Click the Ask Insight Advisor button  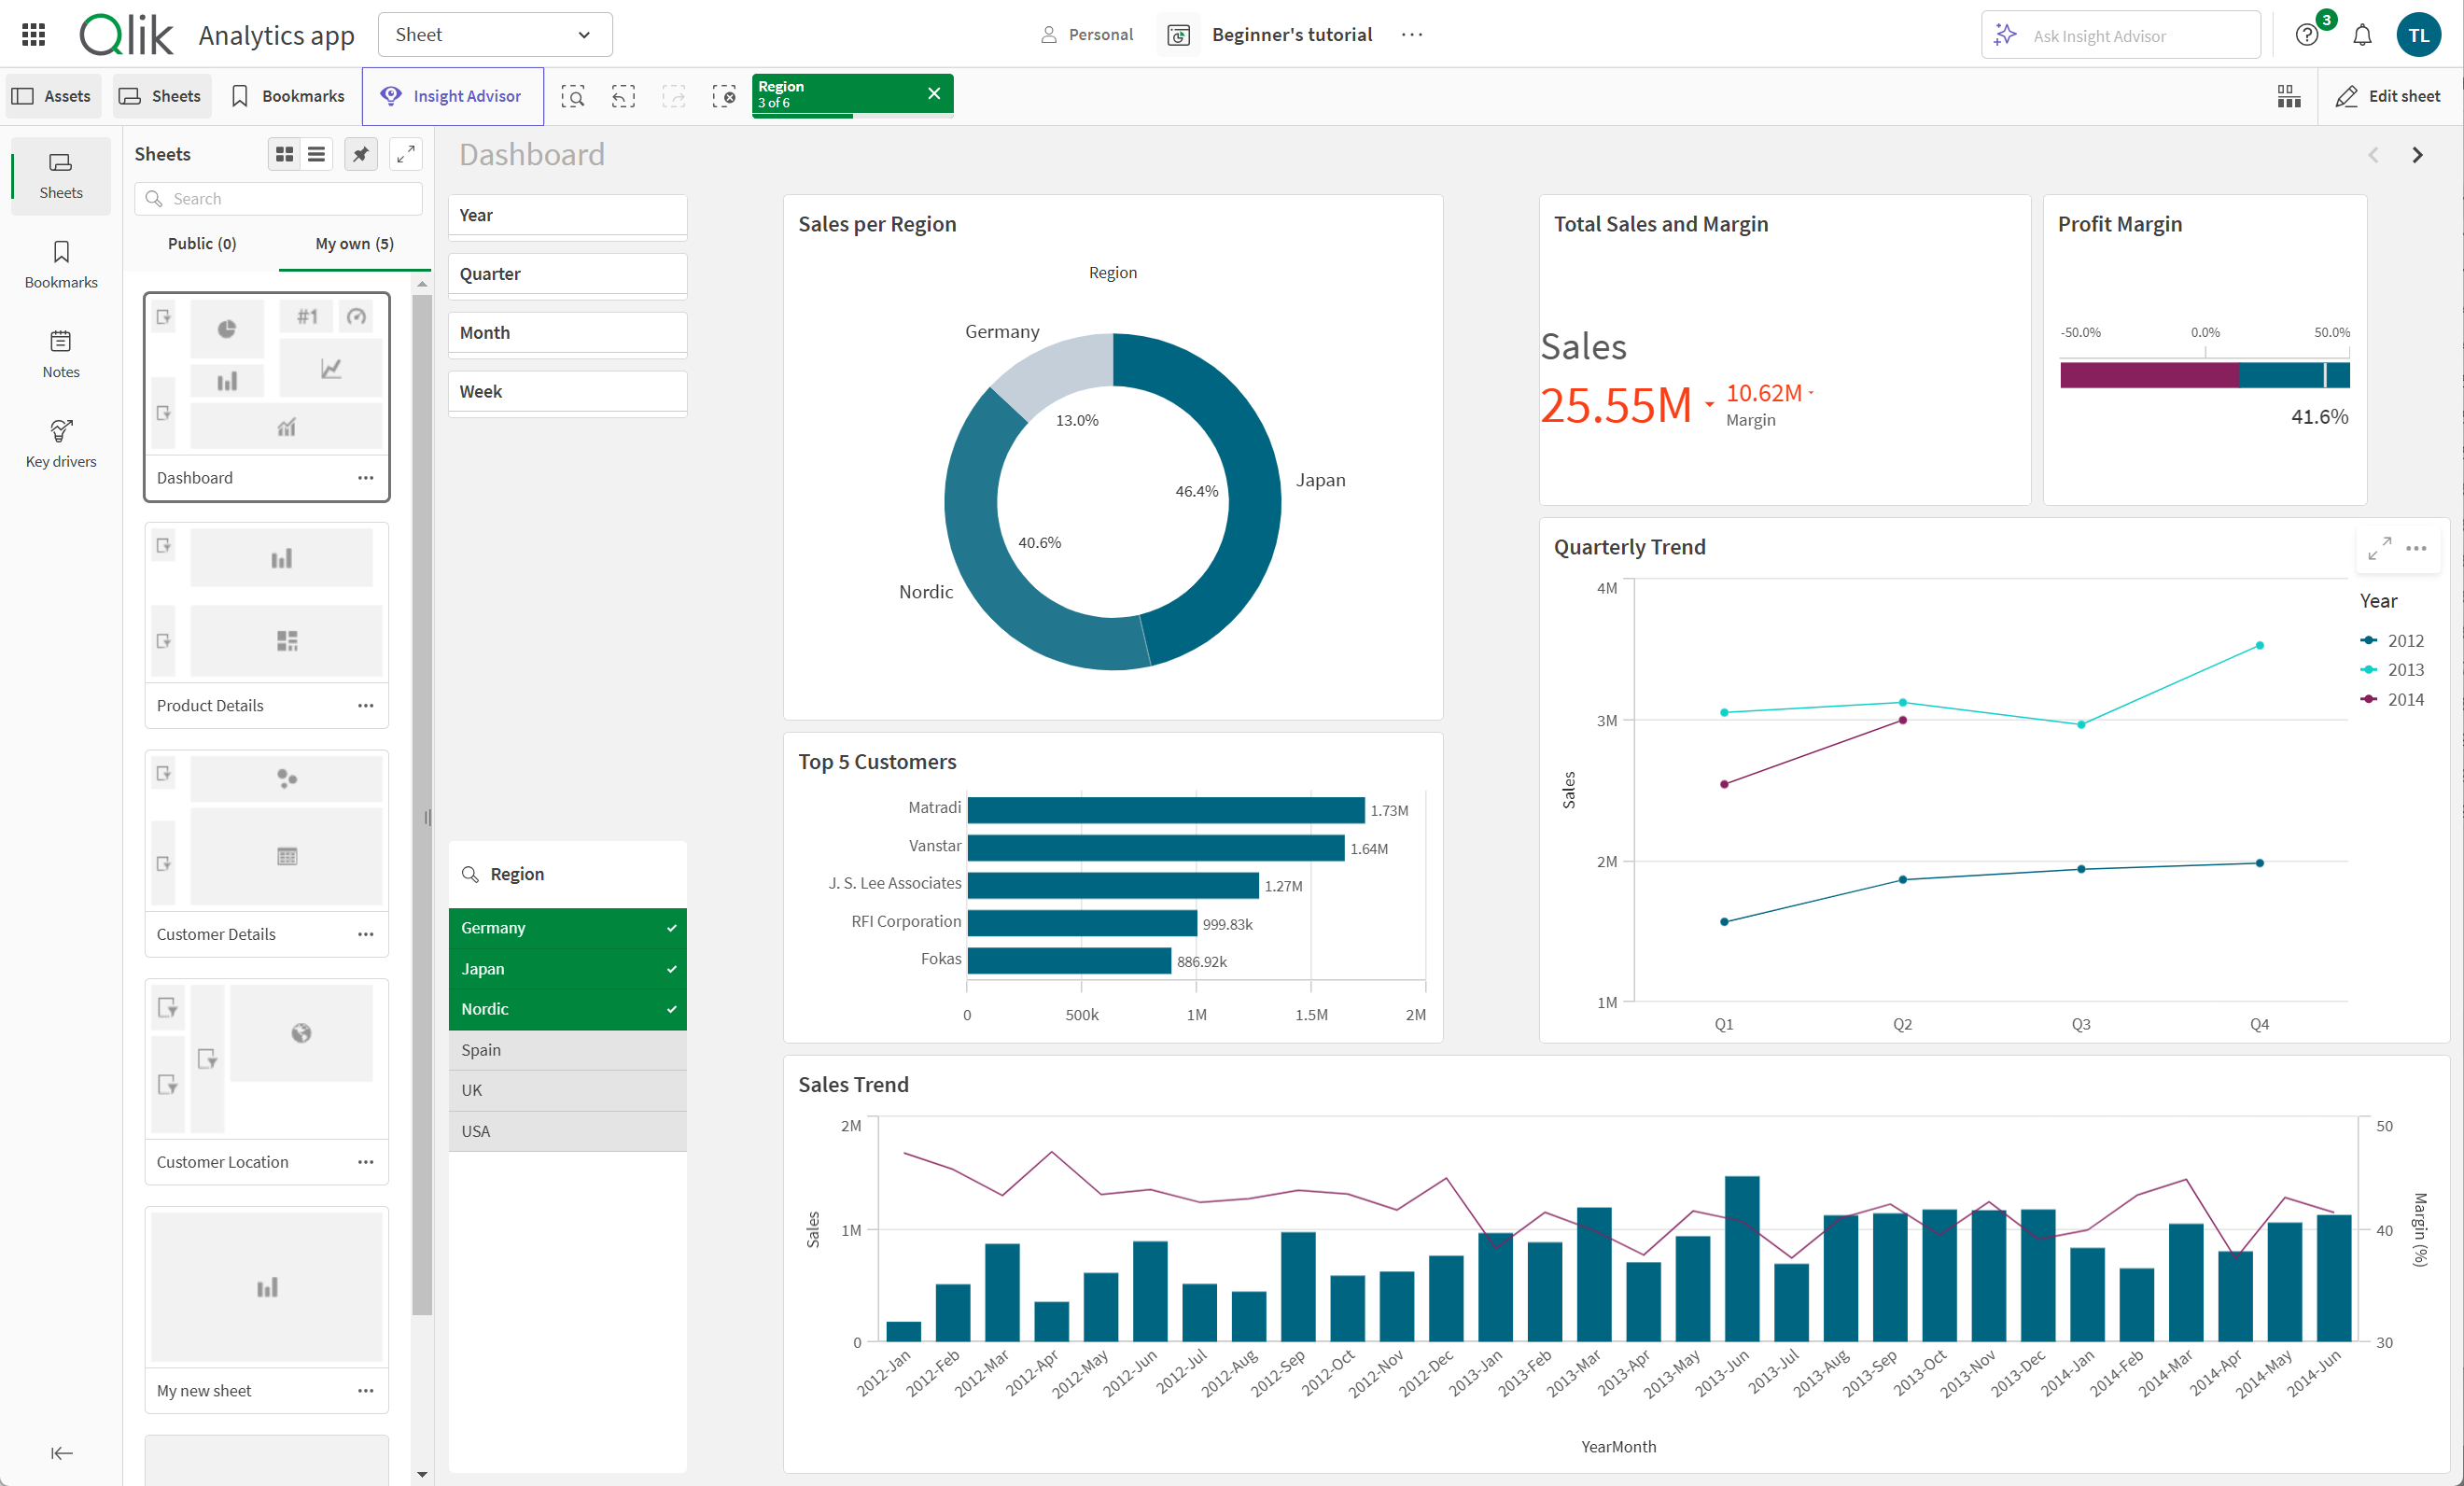tap(2122, 32)
